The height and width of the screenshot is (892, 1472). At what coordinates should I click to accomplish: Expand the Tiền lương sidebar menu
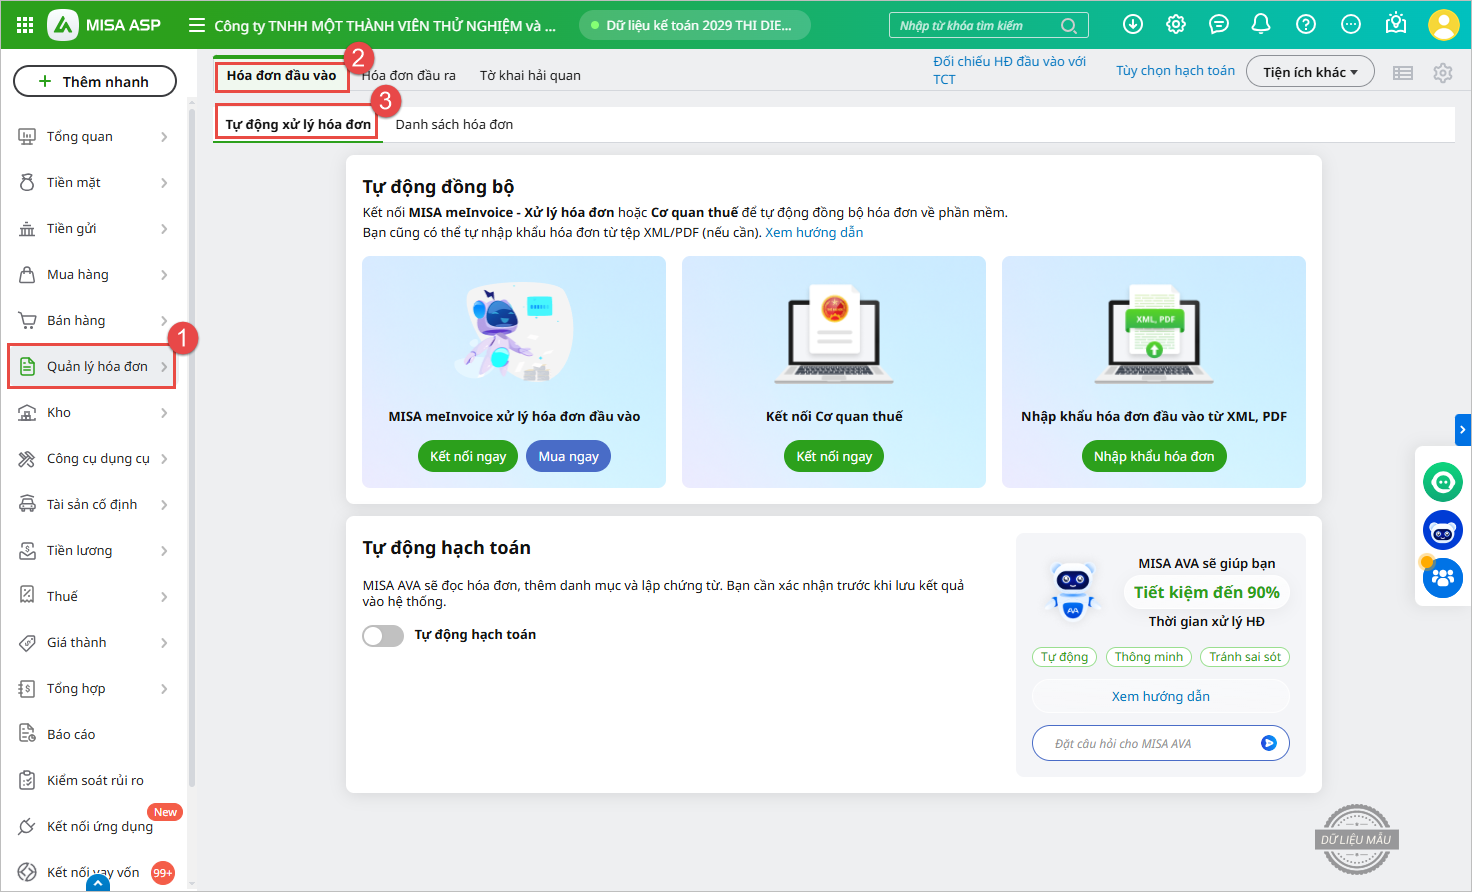pos(94,550)
